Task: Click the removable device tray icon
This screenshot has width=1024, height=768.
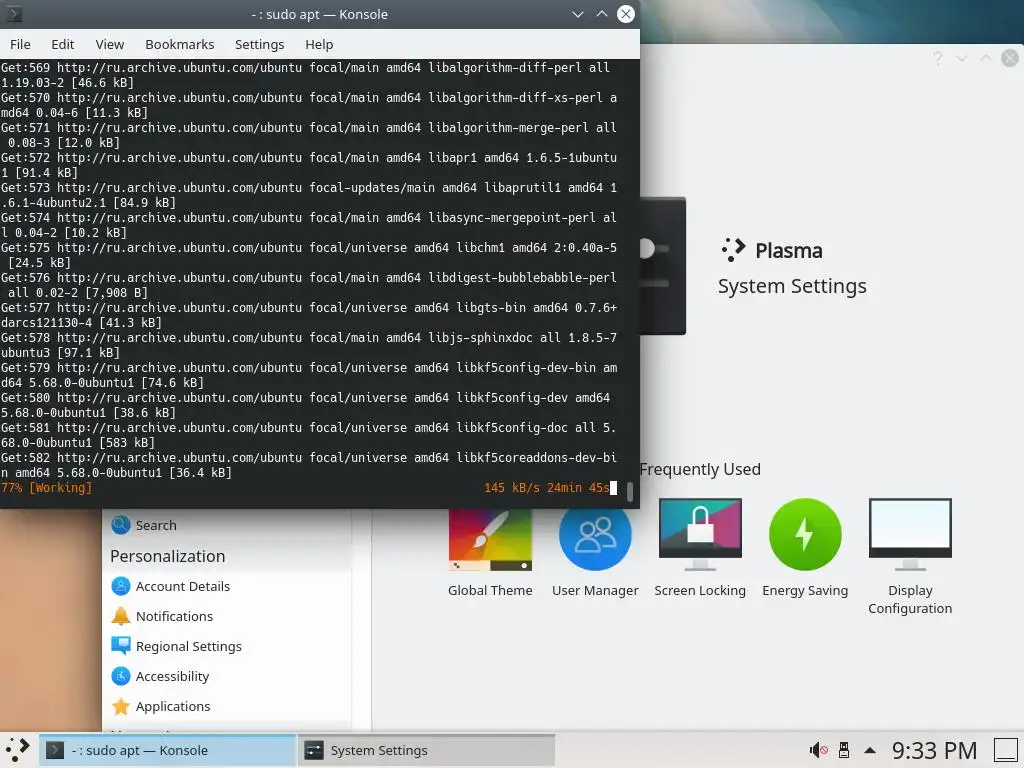Action: [844, 750]
